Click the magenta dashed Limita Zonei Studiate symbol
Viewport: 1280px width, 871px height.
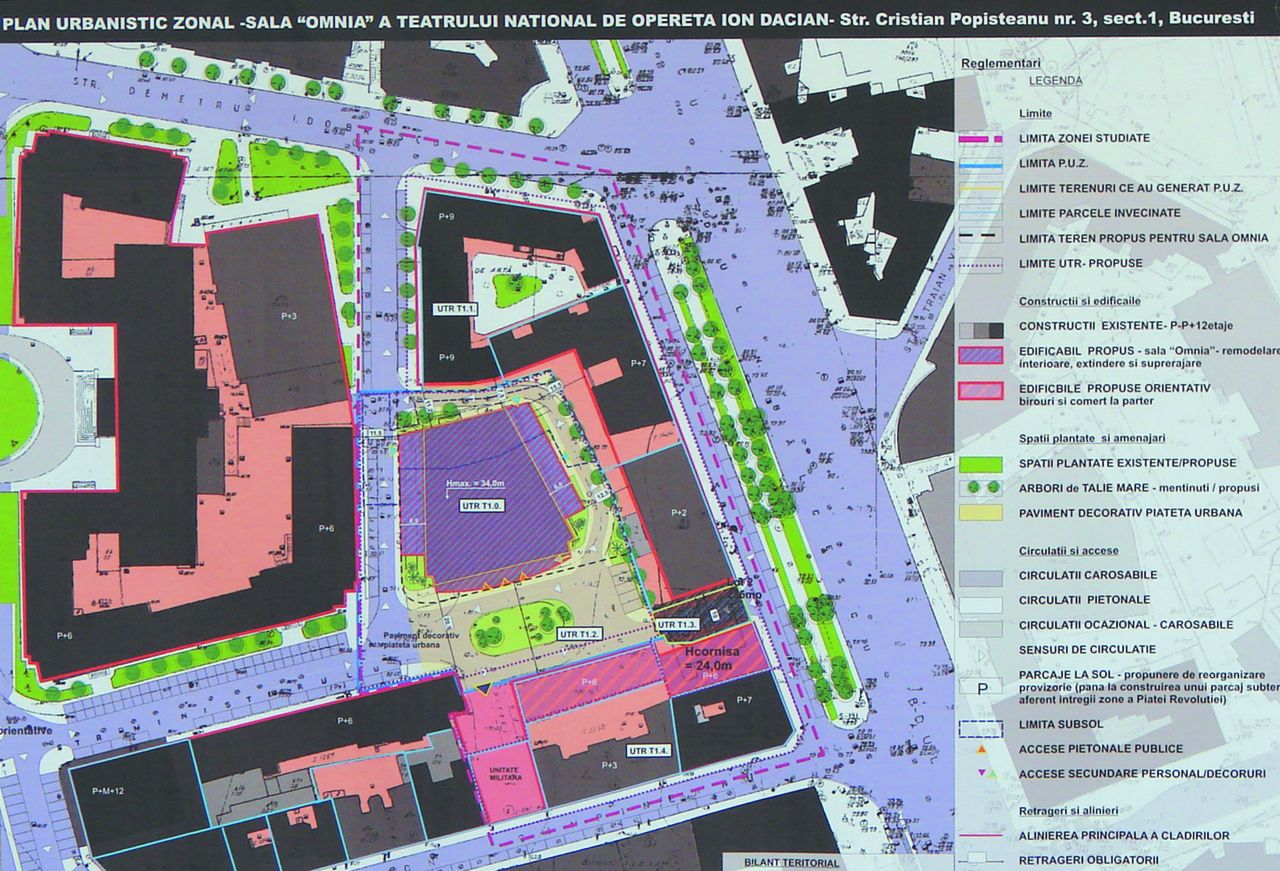point(981,139)
